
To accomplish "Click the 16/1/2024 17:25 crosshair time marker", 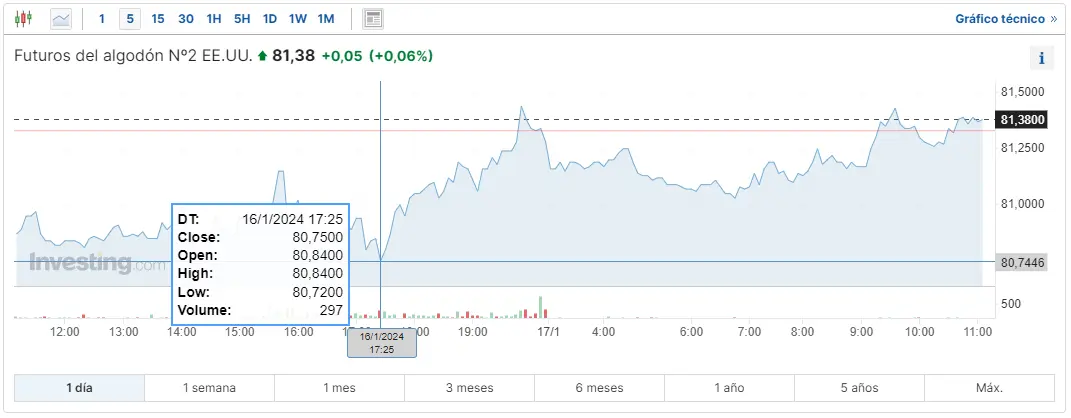I will [x=381, y=343].
